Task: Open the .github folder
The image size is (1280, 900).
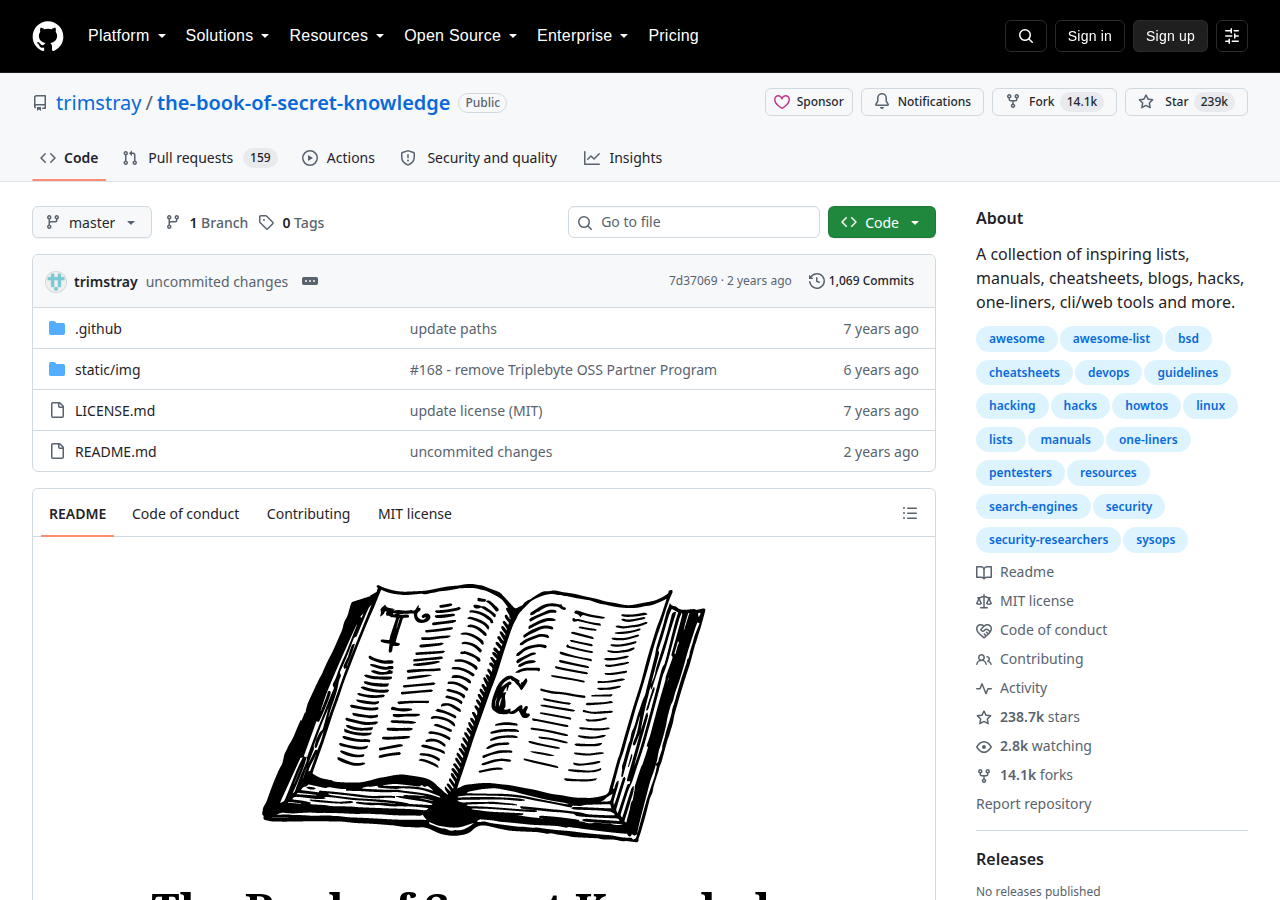Action: (98, 328)
